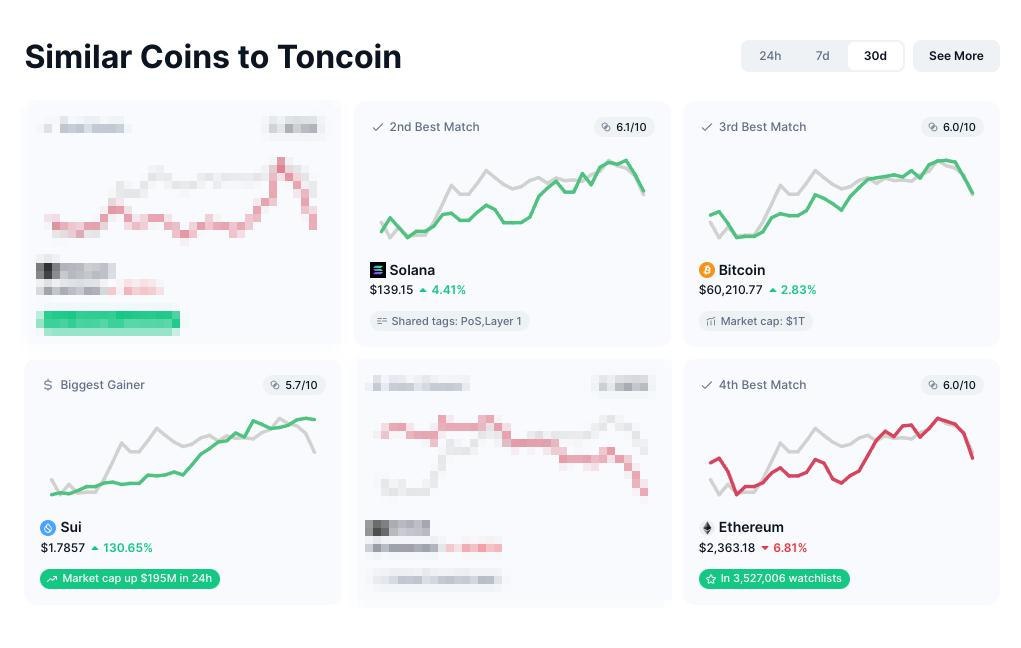Select the 30d time range
This screenshot has width=1021, height=648.
(x=875, y=56)
